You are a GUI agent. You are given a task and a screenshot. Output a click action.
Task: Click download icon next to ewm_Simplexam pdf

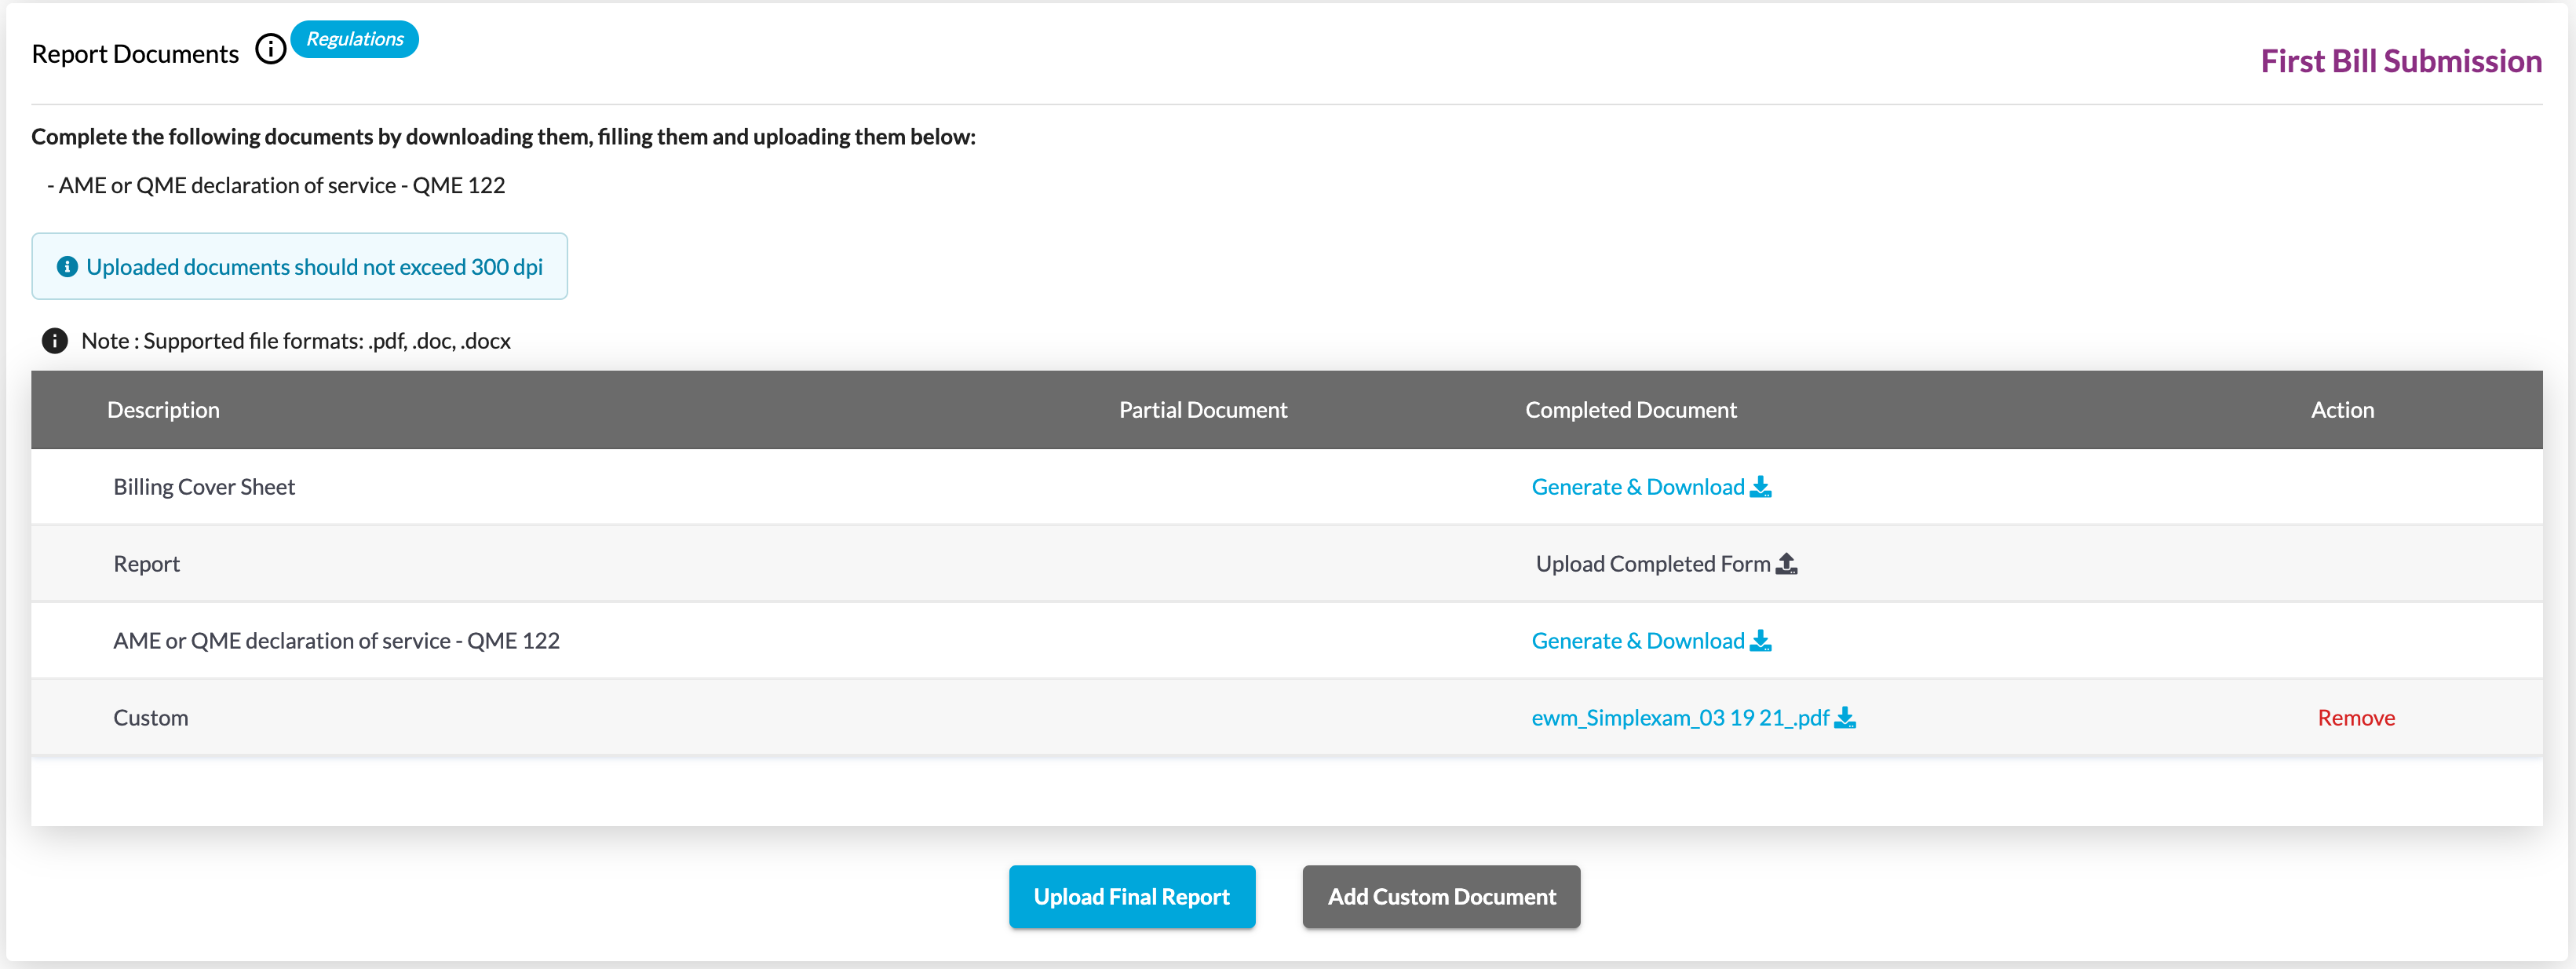click(x=1844, y=718)
